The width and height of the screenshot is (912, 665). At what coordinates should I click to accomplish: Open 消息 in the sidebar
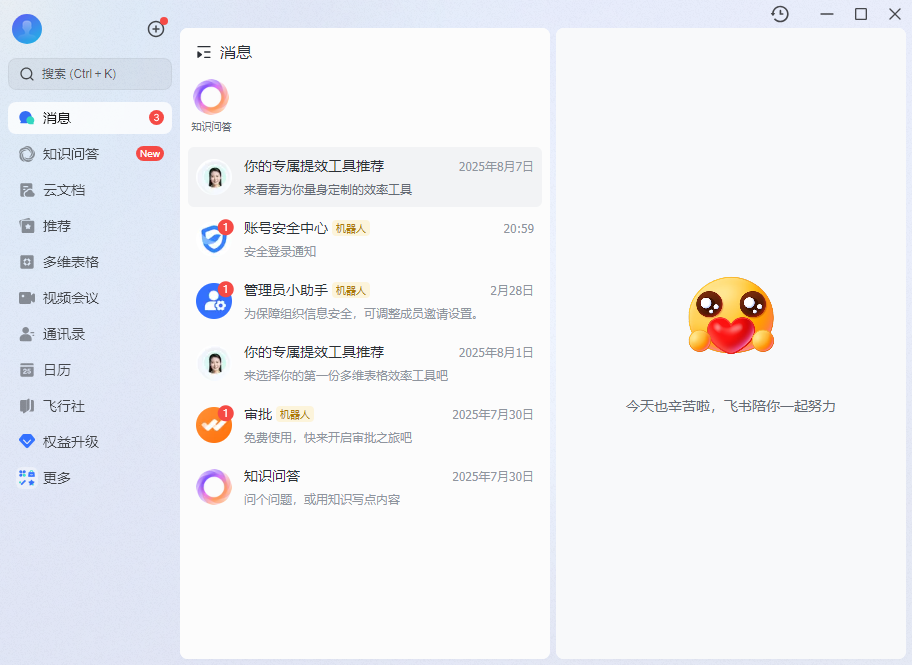point(90,118)
